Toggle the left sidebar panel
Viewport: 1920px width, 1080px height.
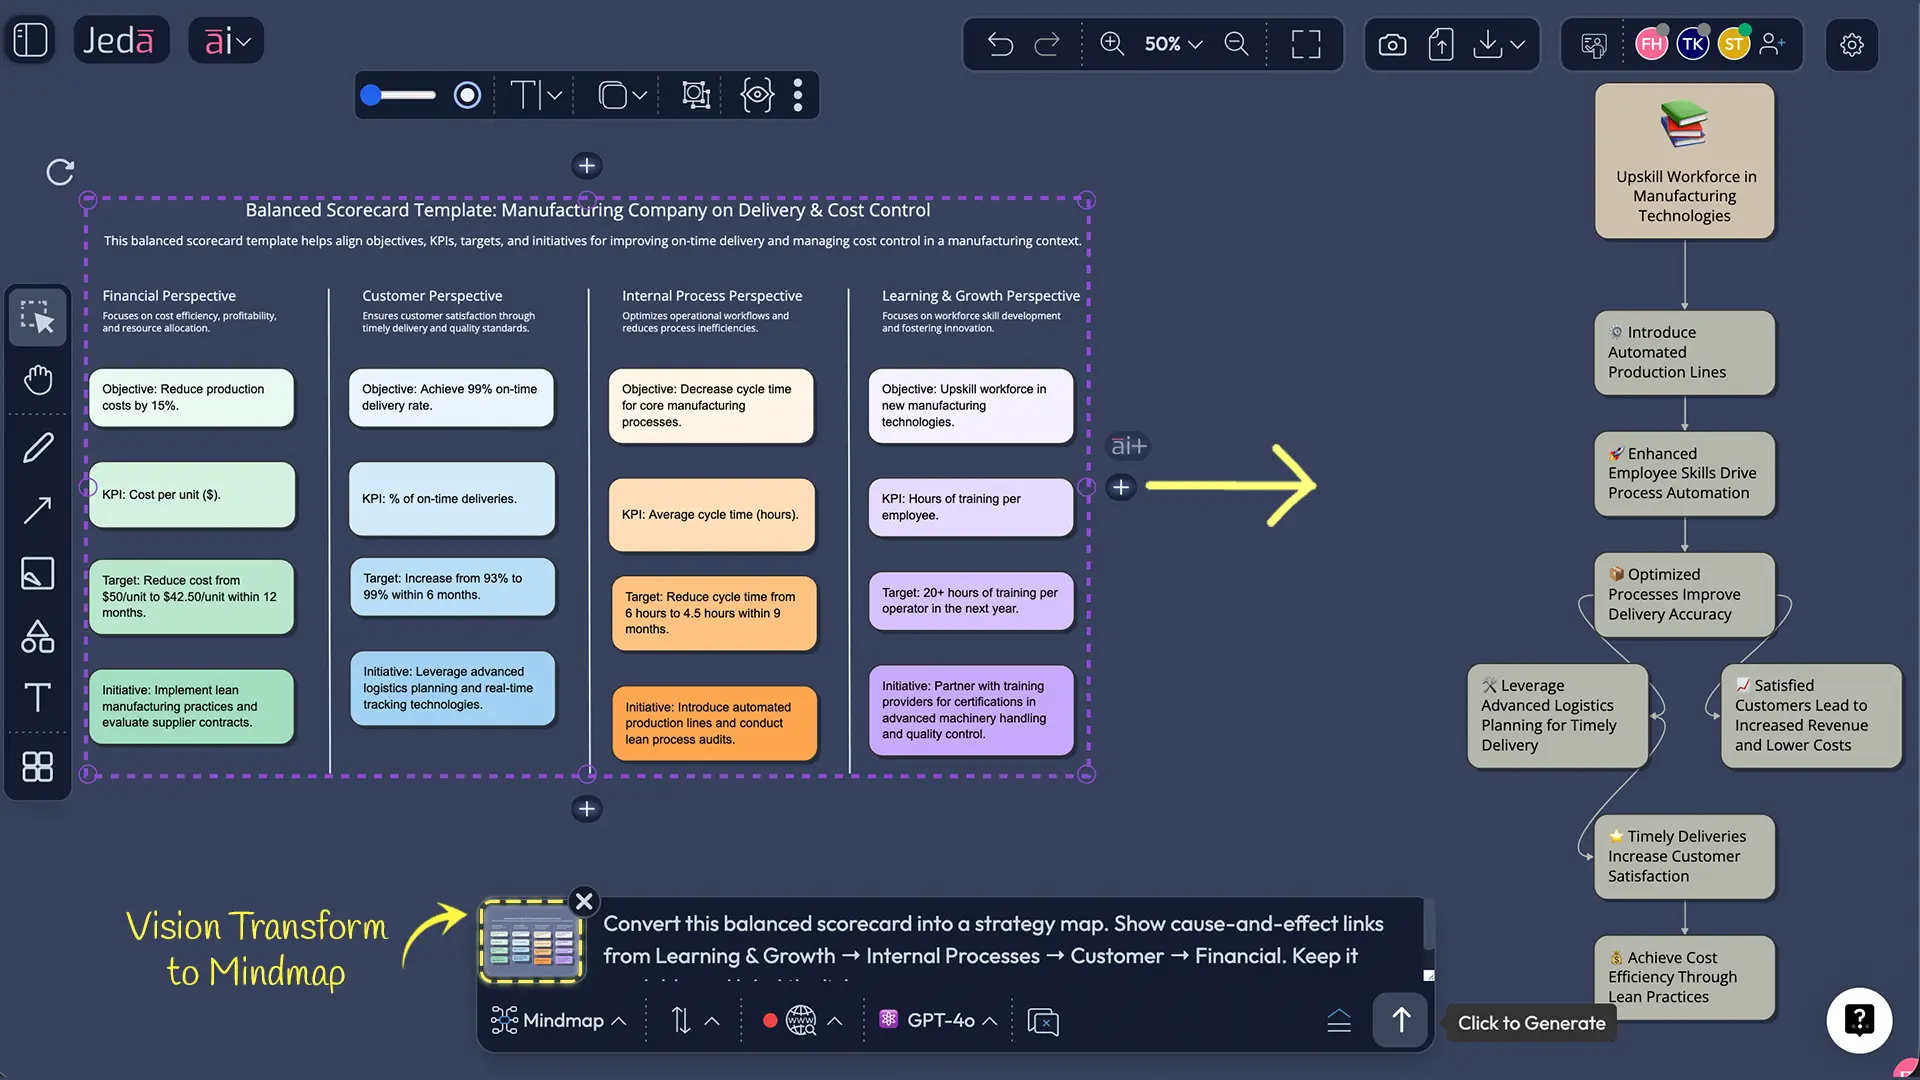click(31, 40)
